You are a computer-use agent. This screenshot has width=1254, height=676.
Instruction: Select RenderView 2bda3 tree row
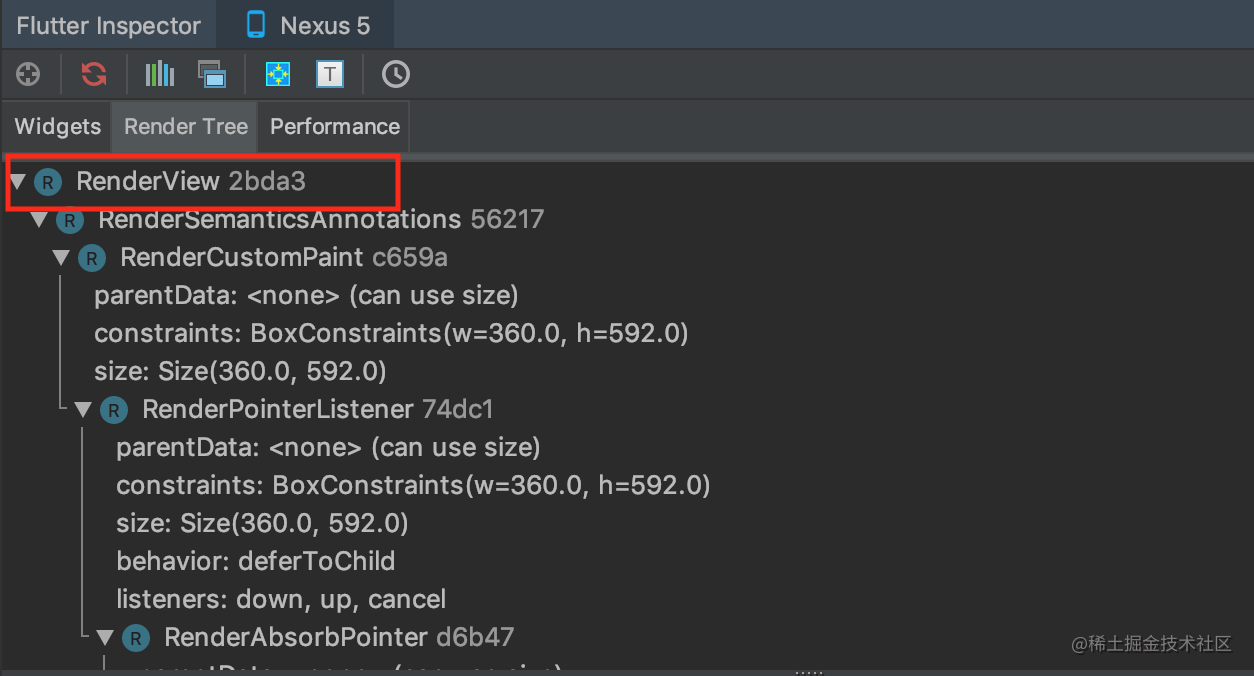[191, 182]
